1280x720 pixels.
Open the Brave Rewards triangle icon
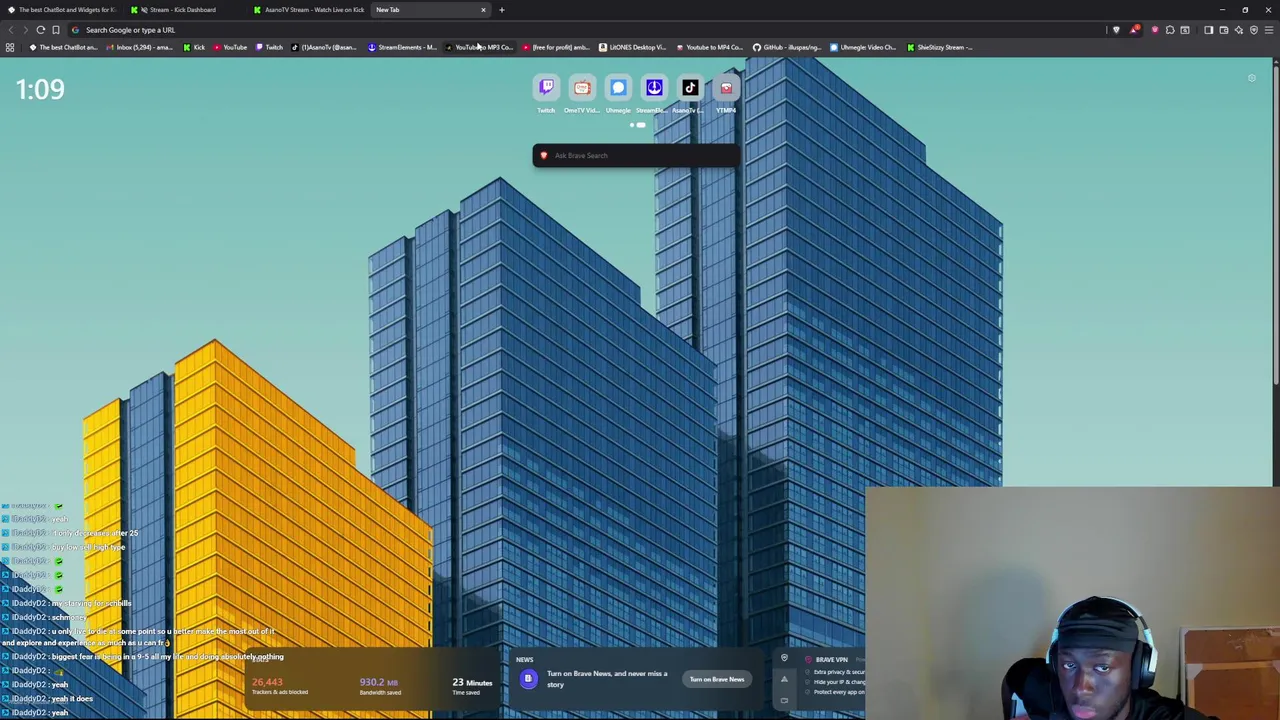point(1134,30)
